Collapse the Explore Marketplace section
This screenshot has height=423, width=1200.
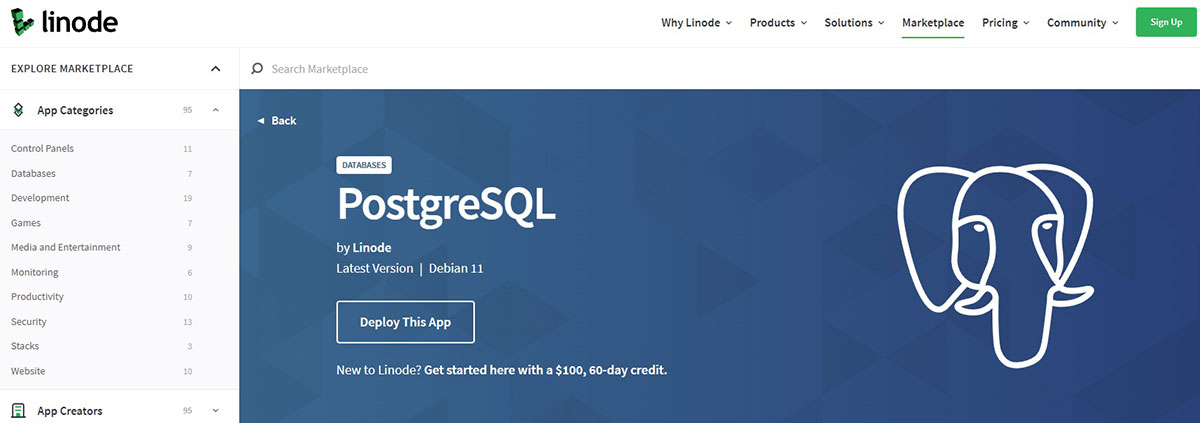[x=215, y=69]
